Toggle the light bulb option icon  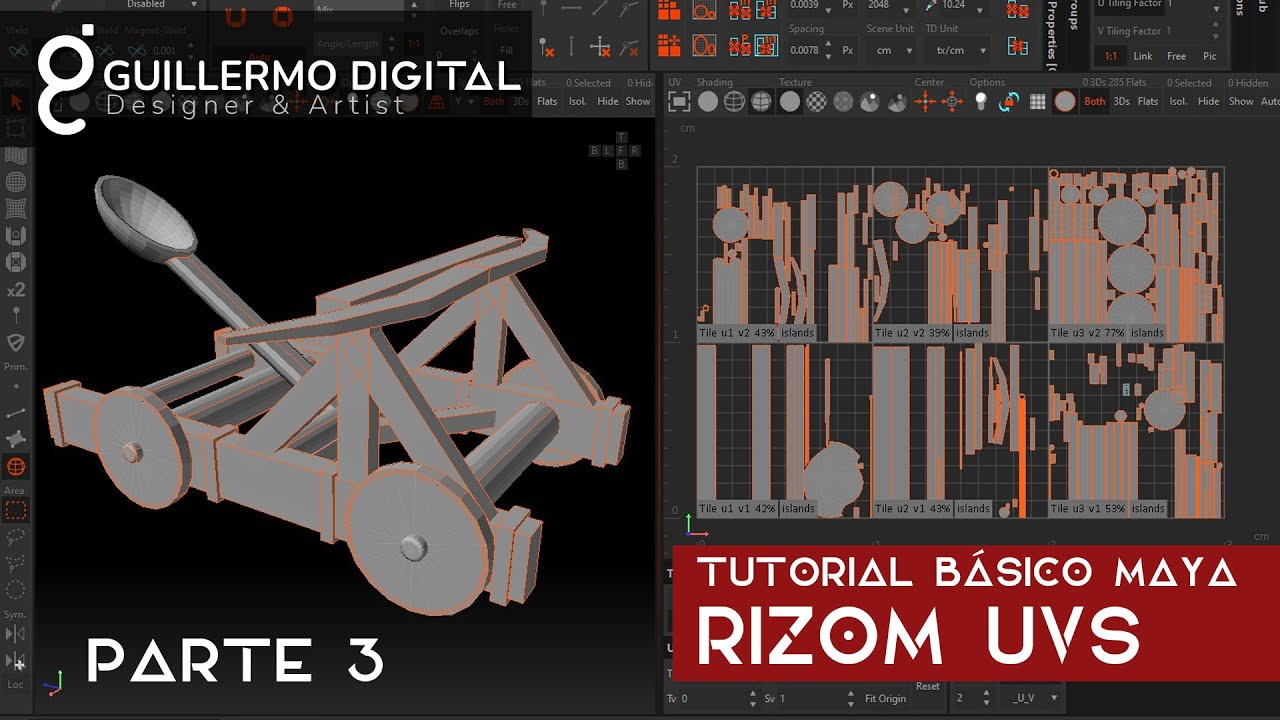981,101
